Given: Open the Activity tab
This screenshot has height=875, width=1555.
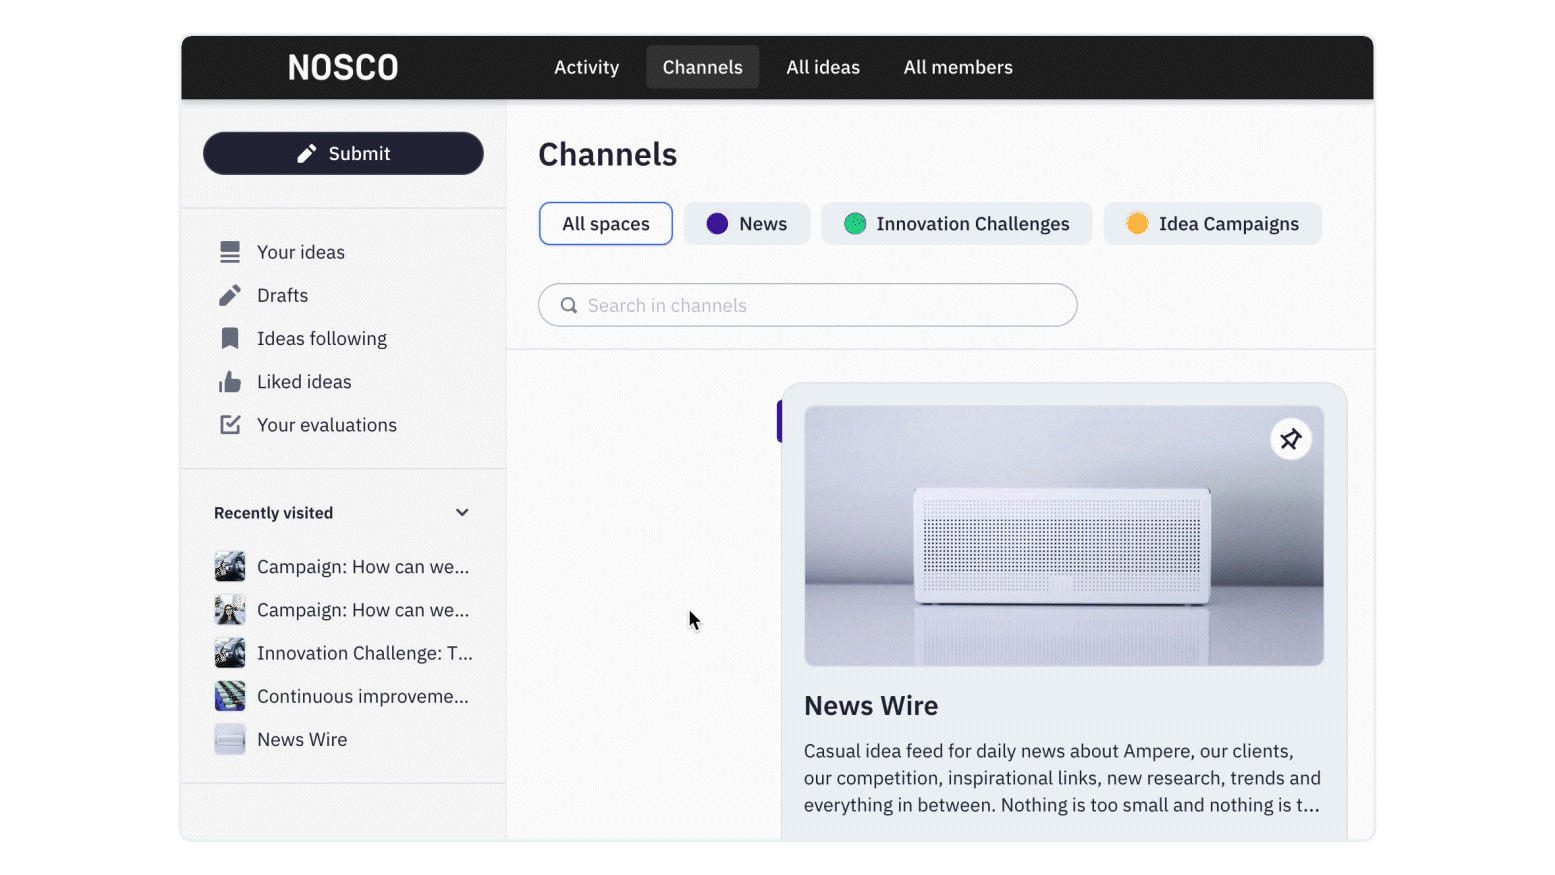Looking at the screenshot, I should pos(586,67).
